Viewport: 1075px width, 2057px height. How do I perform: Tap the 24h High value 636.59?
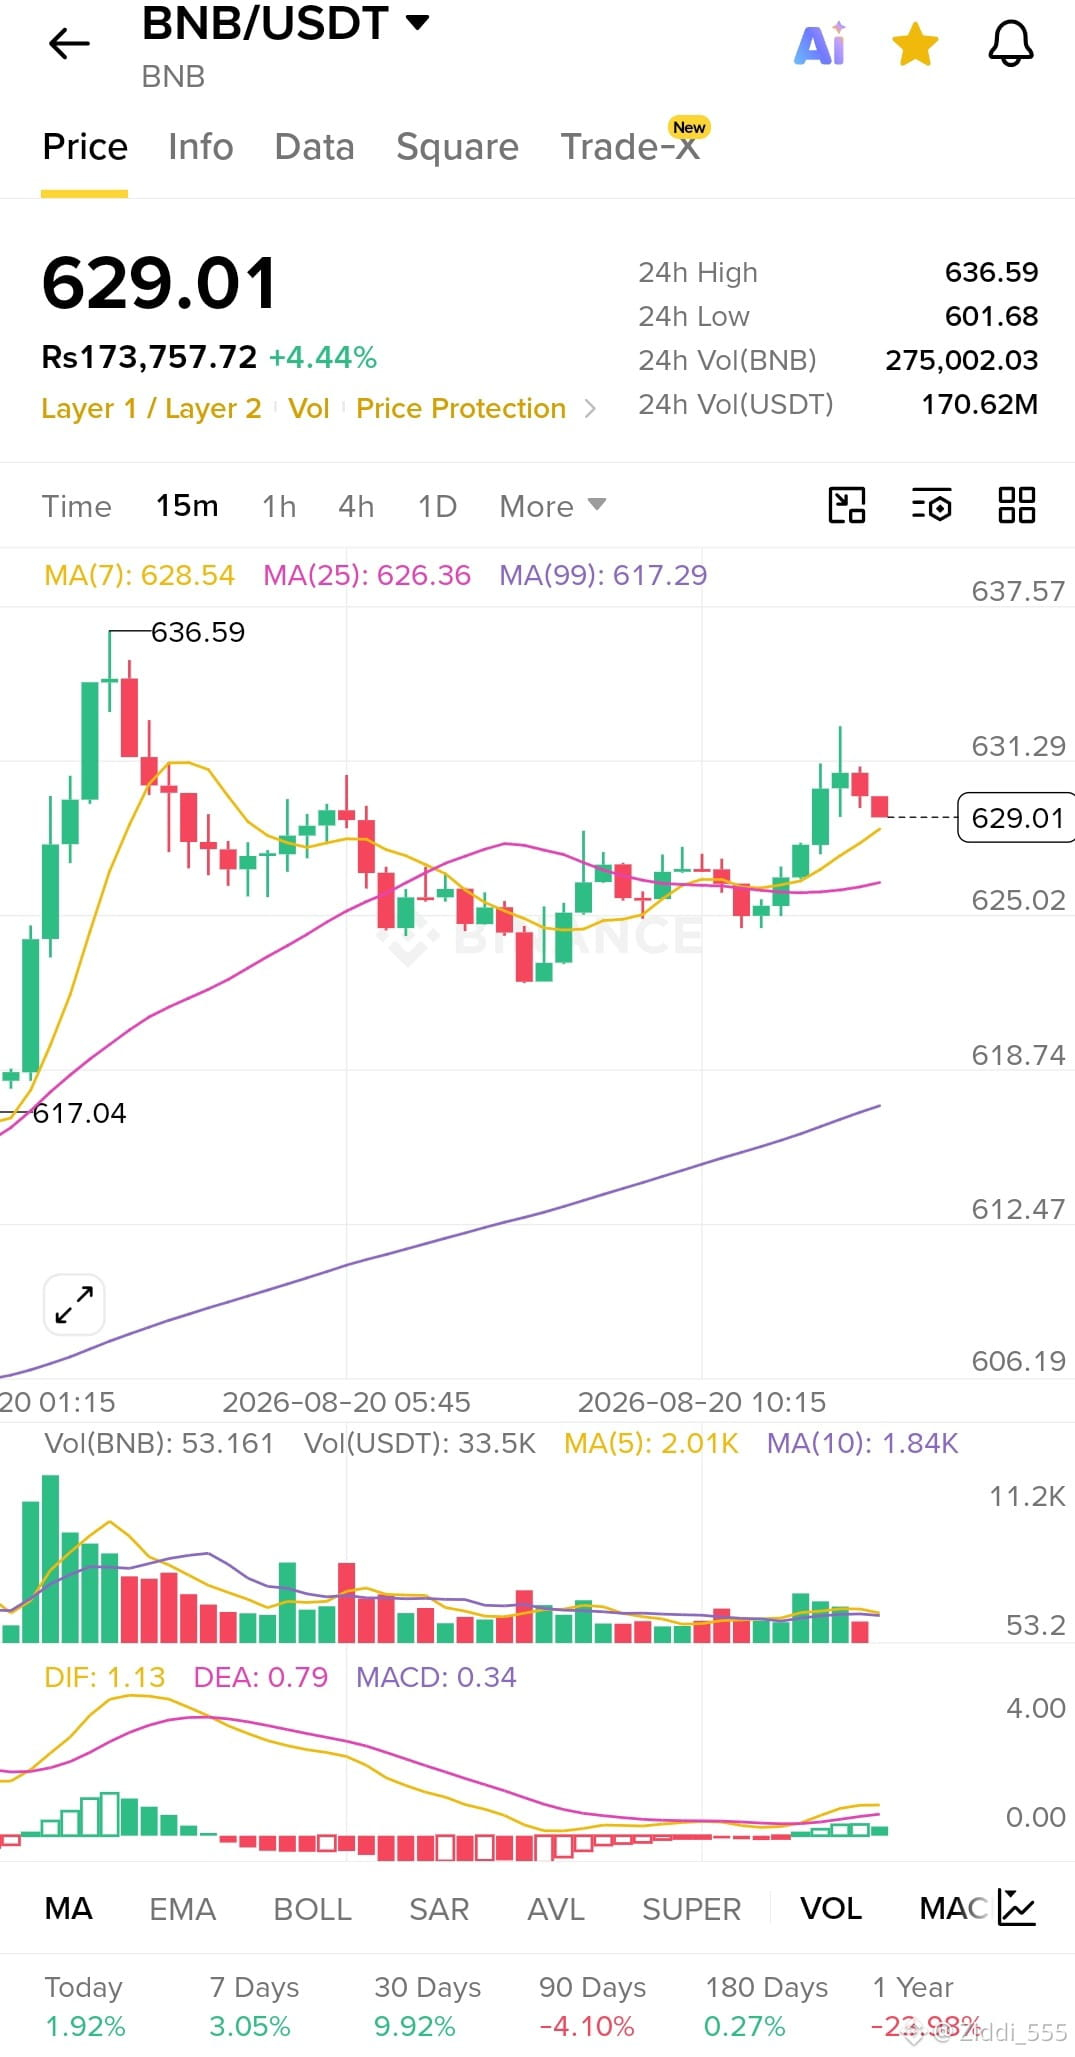coord(991,272)
